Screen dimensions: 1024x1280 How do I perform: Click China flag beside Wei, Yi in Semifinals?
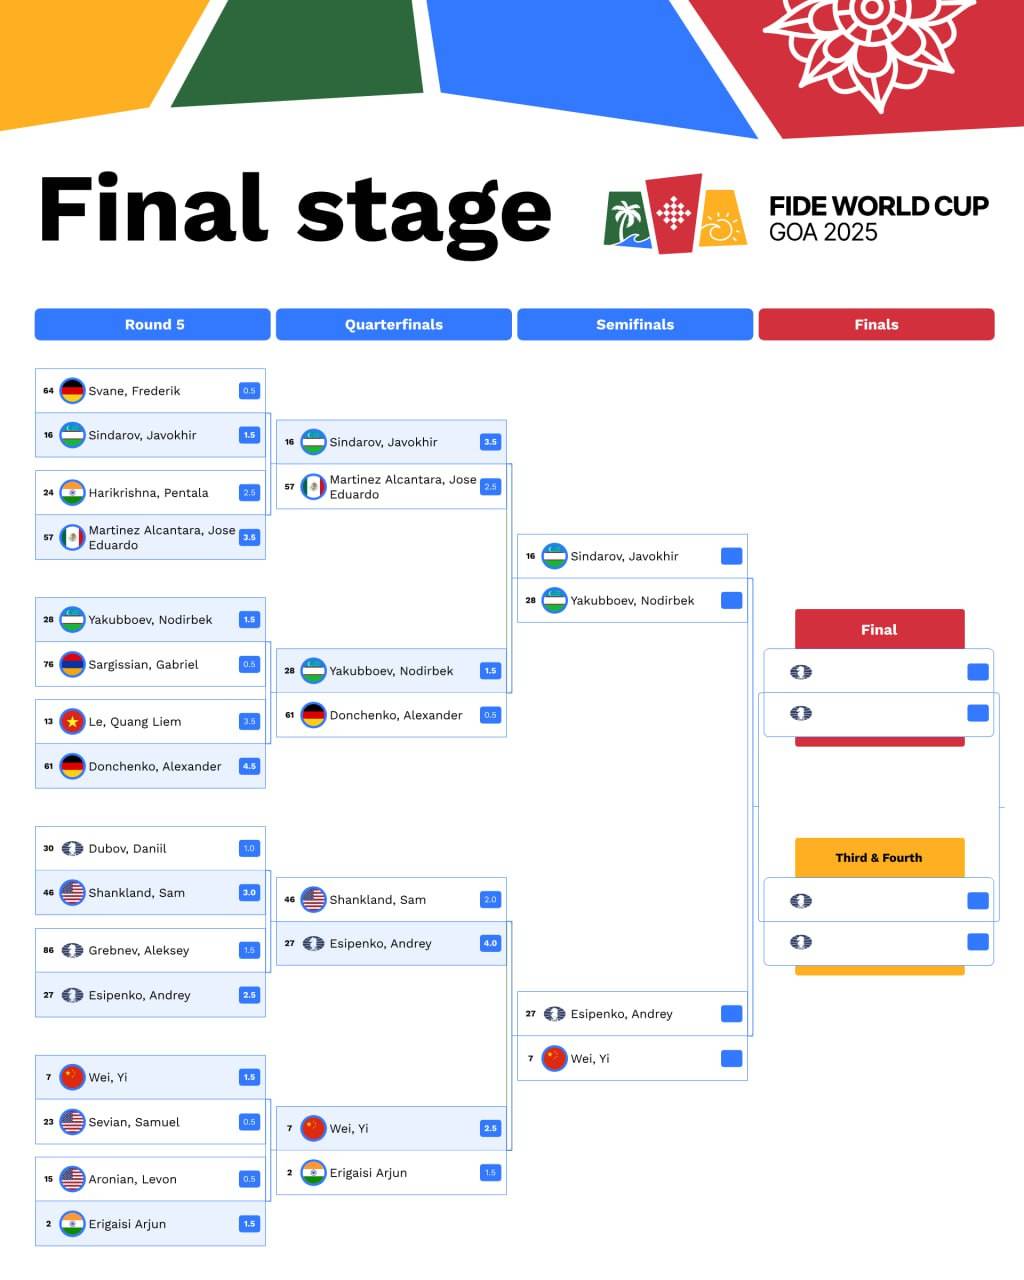click(x=554, y=1058)
